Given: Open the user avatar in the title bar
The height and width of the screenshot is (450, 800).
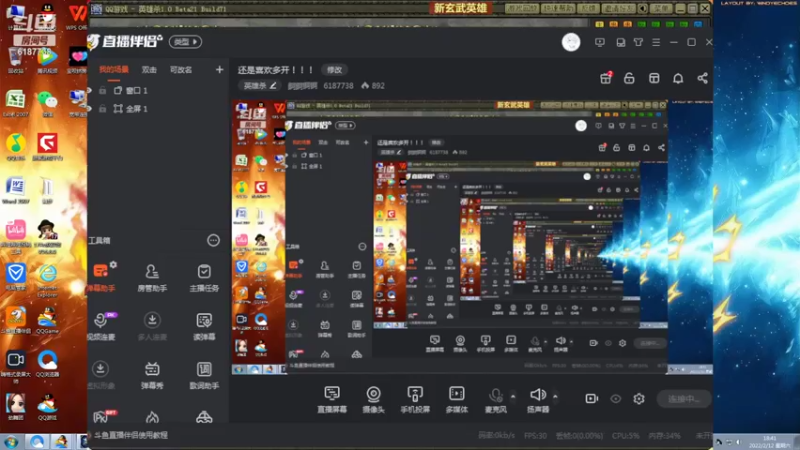Looking at the screenshot, I should (x=571, y=42).
